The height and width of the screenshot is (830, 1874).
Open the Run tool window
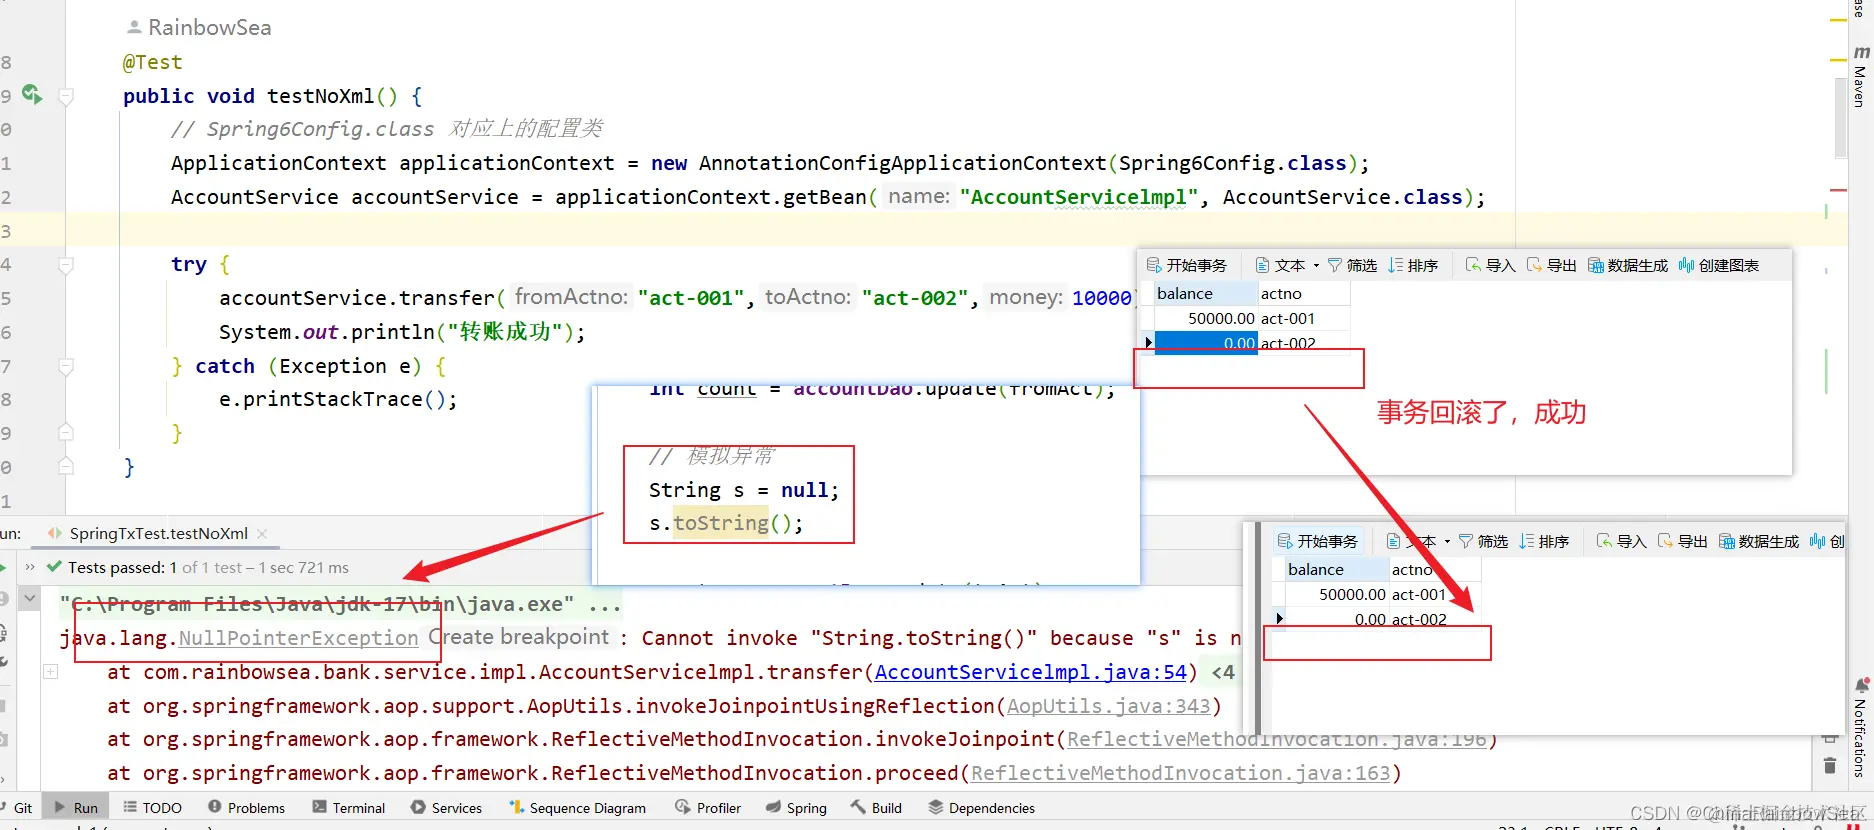tap(76, 808)
